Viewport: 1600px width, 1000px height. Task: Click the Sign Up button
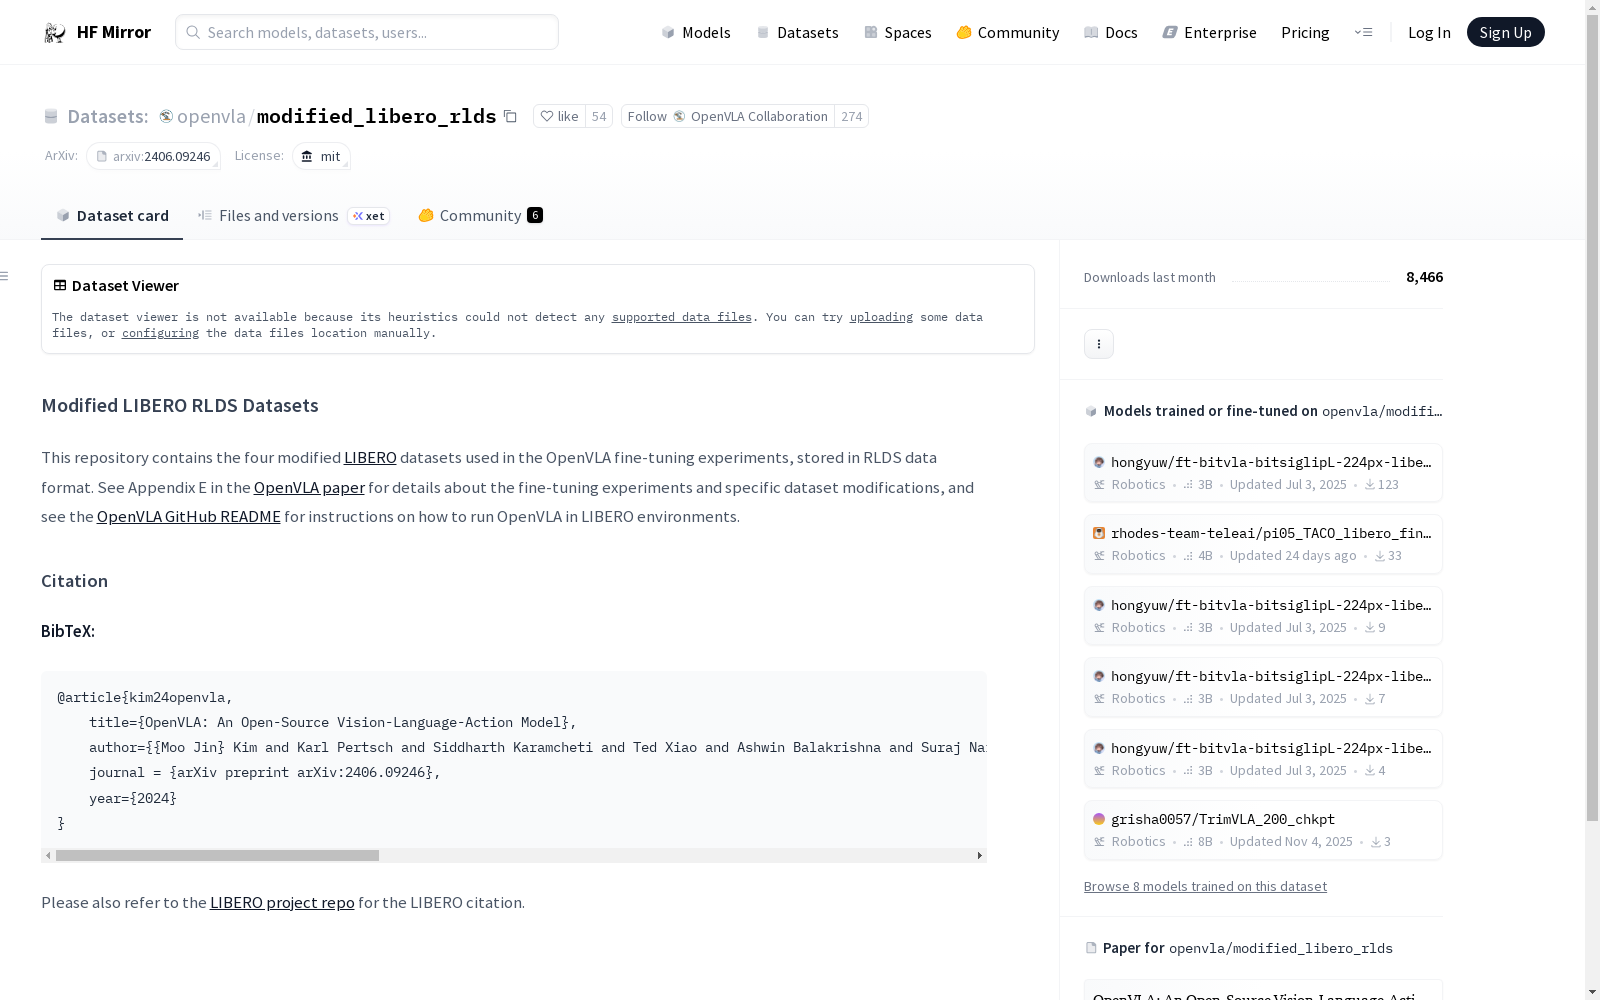tap(1505, 32)
